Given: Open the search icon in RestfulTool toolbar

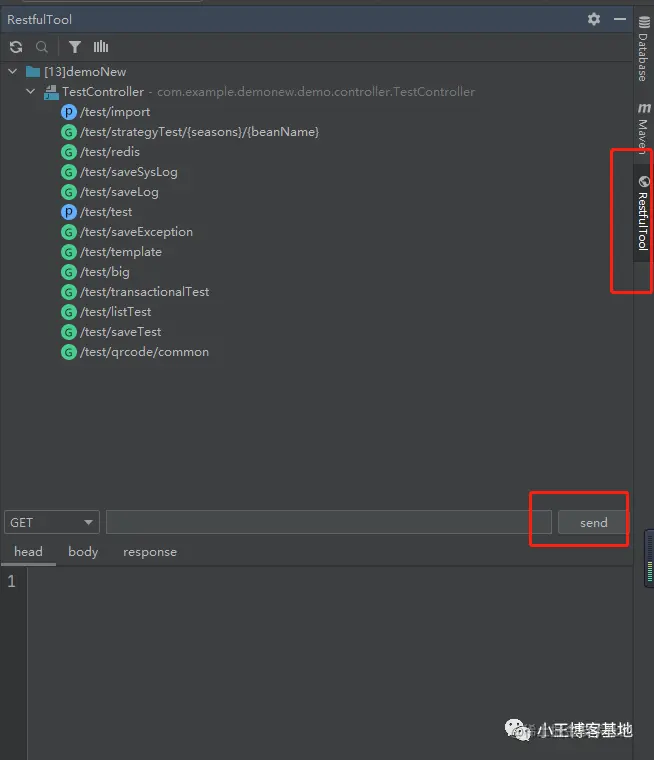Looking at the screenshot, I should coord(42,47).
